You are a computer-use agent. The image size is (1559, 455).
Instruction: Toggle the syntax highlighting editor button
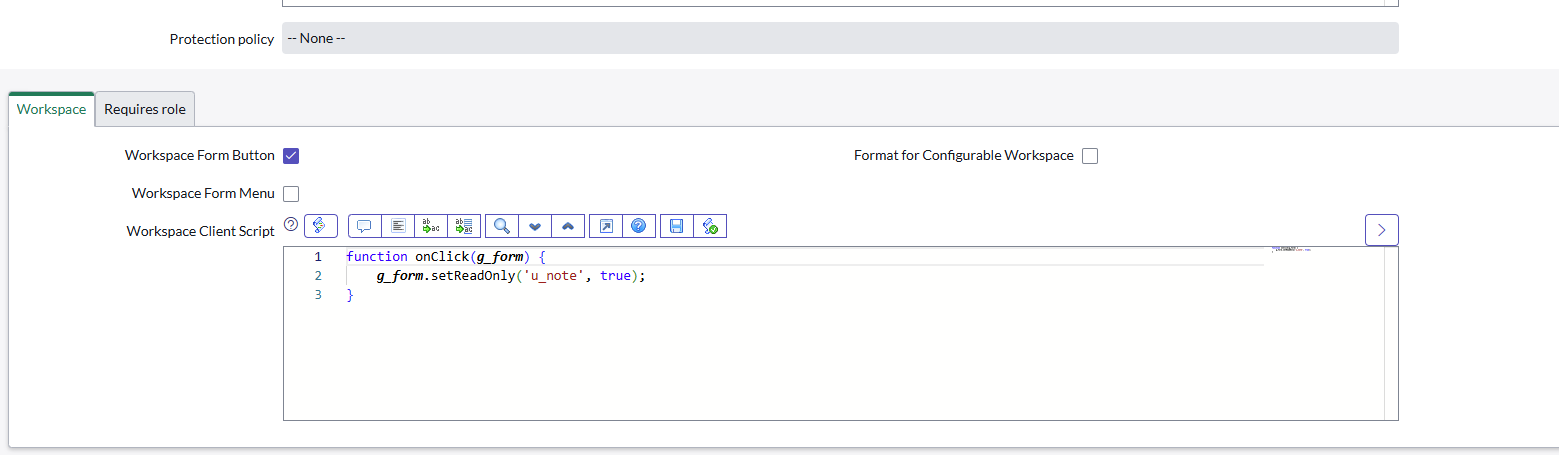320,226
